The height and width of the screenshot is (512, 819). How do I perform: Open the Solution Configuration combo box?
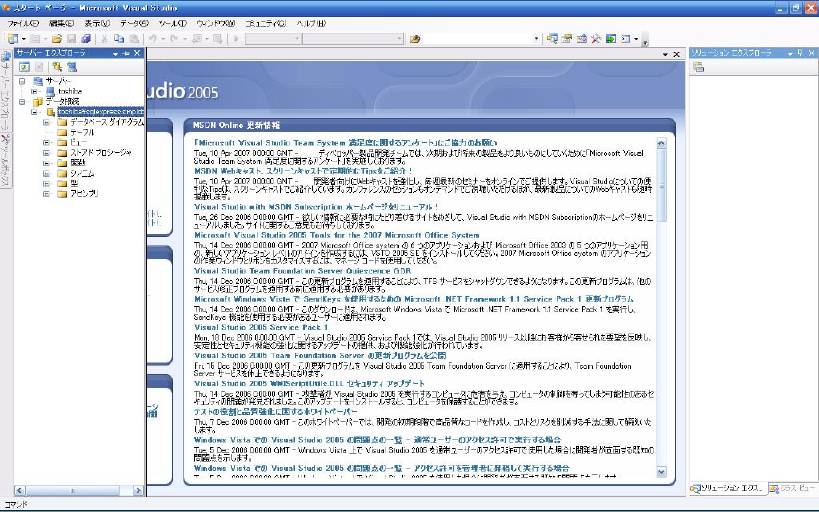[273, 39]
